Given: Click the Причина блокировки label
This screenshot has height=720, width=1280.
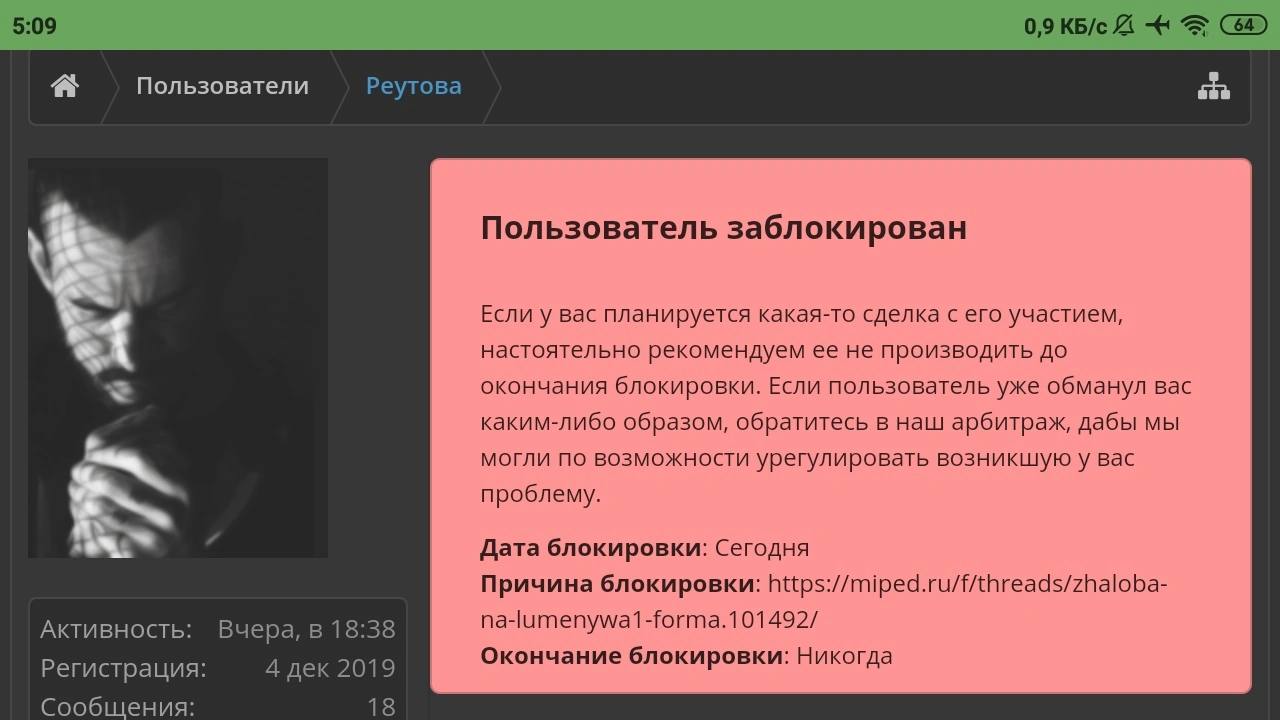Looking at the screenshot, I should click(617, 584).
